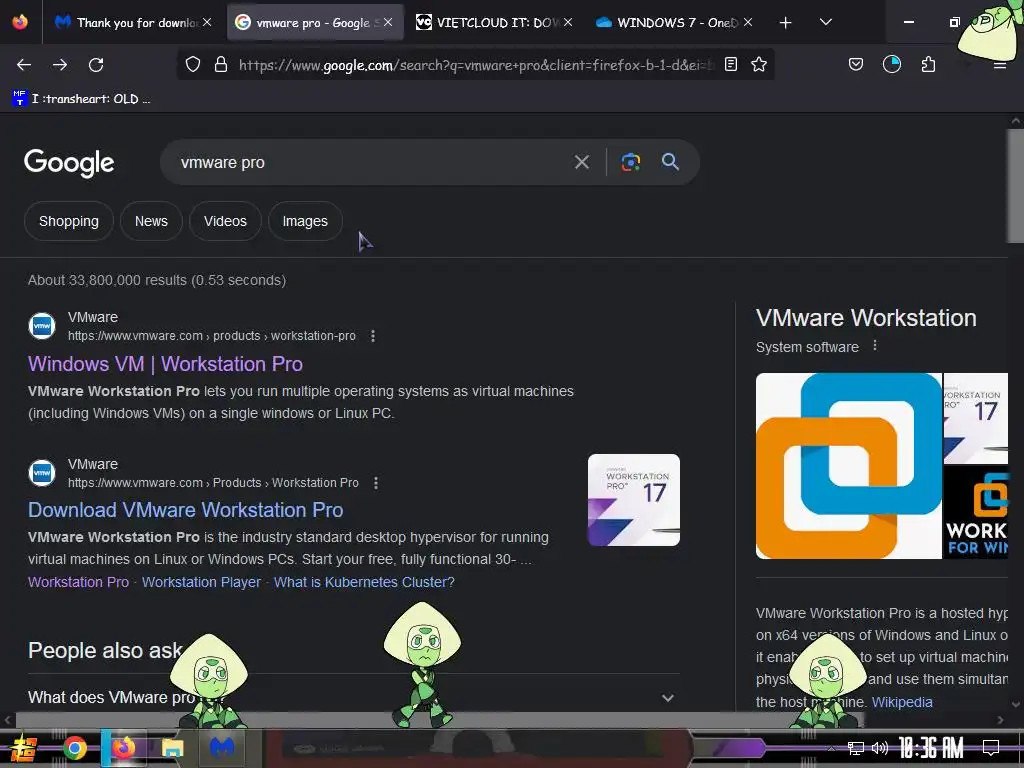The image size is (1024, 768).
Task: Close the WINDOWS 7 OneDrive tab
Action: point(748,22)
